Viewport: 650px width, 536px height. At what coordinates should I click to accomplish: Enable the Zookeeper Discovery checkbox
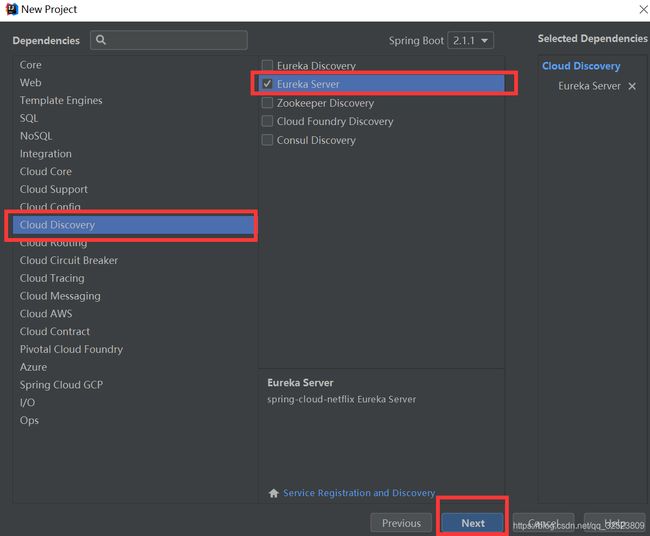pos(267,102)
